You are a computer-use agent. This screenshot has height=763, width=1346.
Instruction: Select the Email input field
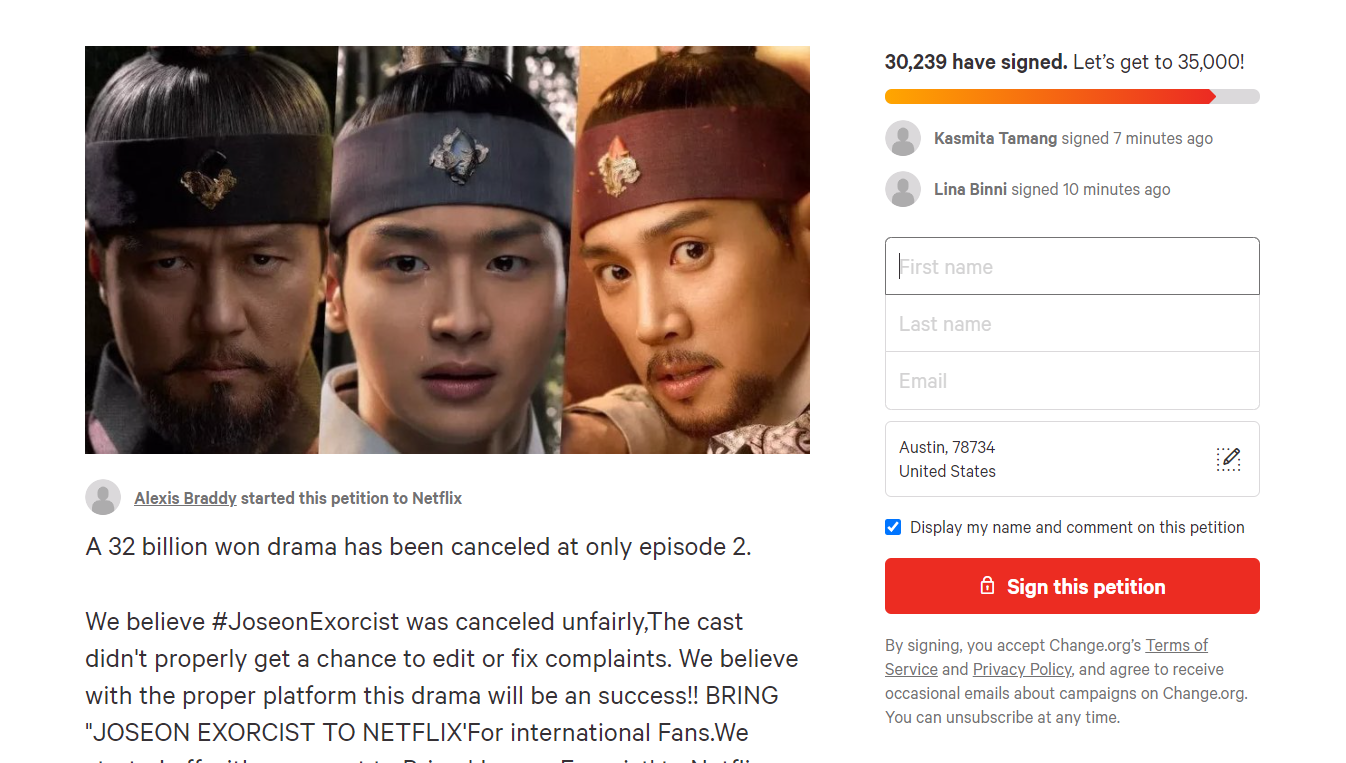(x=1072, y=380)
